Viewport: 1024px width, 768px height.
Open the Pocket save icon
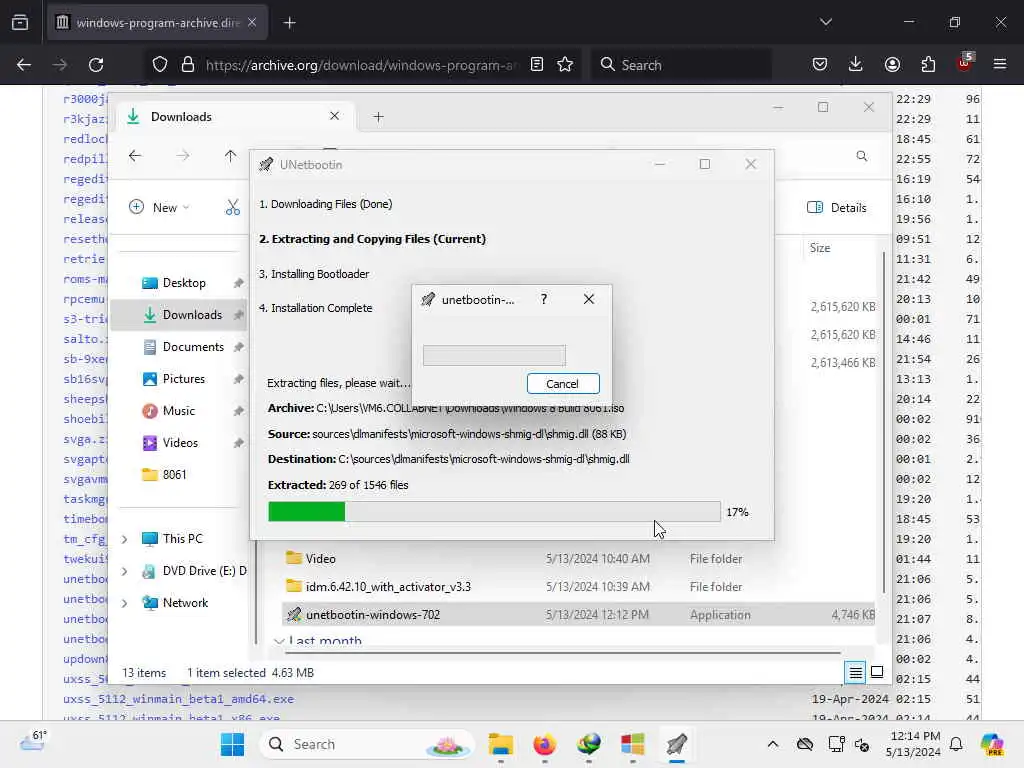(820, 65)
